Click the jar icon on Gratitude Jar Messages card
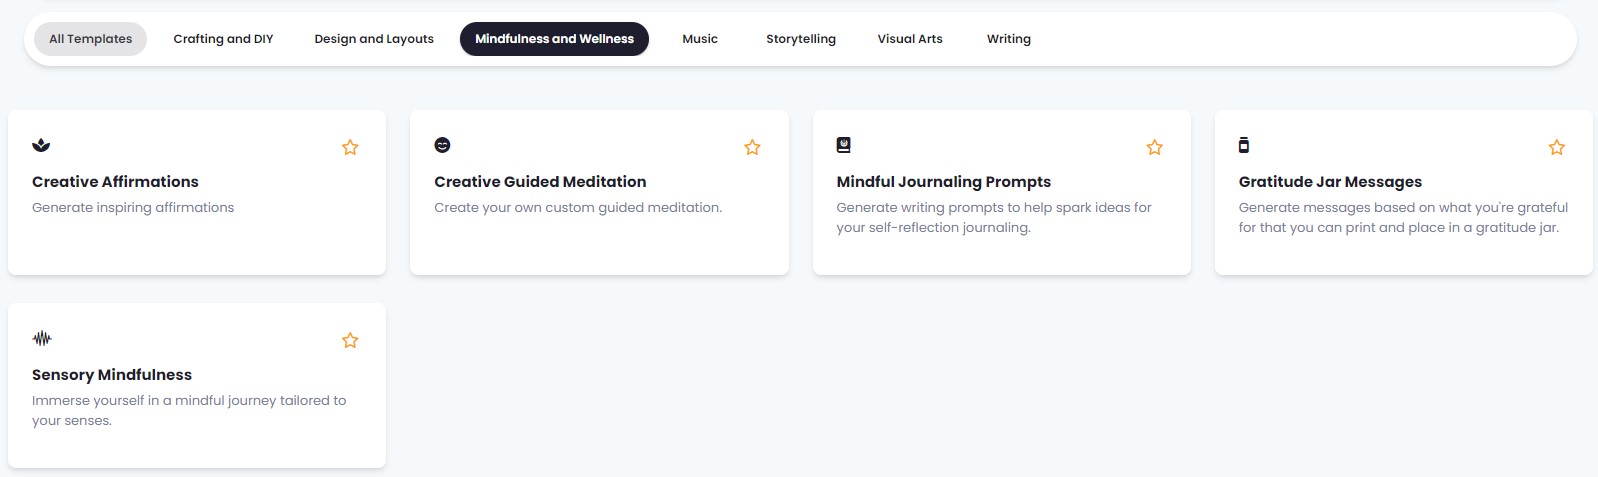This screenshot has height=477, width=1598. coord(1244,145)
